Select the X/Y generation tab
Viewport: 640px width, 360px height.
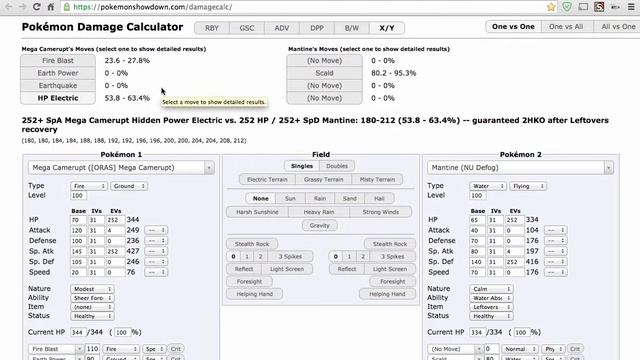tap(387, 28)
